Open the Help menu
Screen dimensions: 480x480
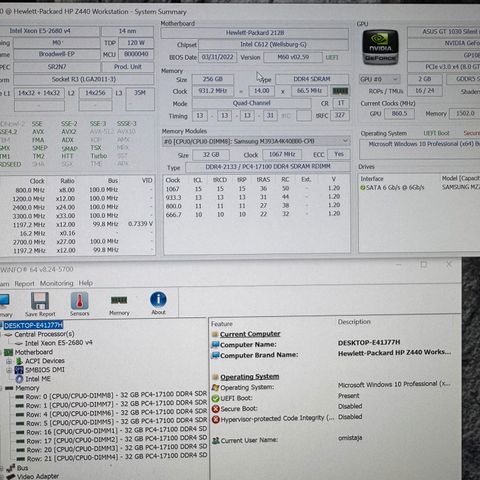tap(86, 283)
